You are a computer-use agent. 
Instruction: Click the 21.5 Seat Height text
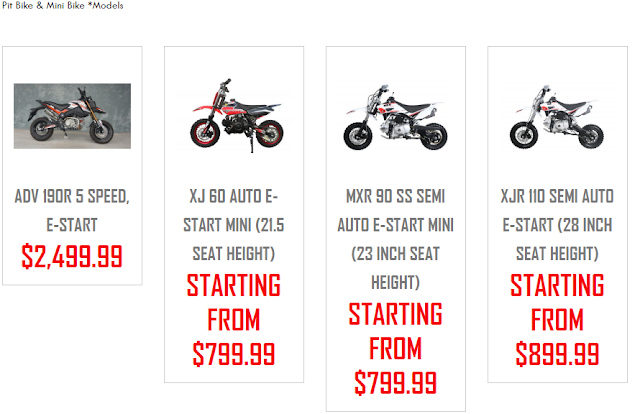pyautogui.click(x=234, y=239)
